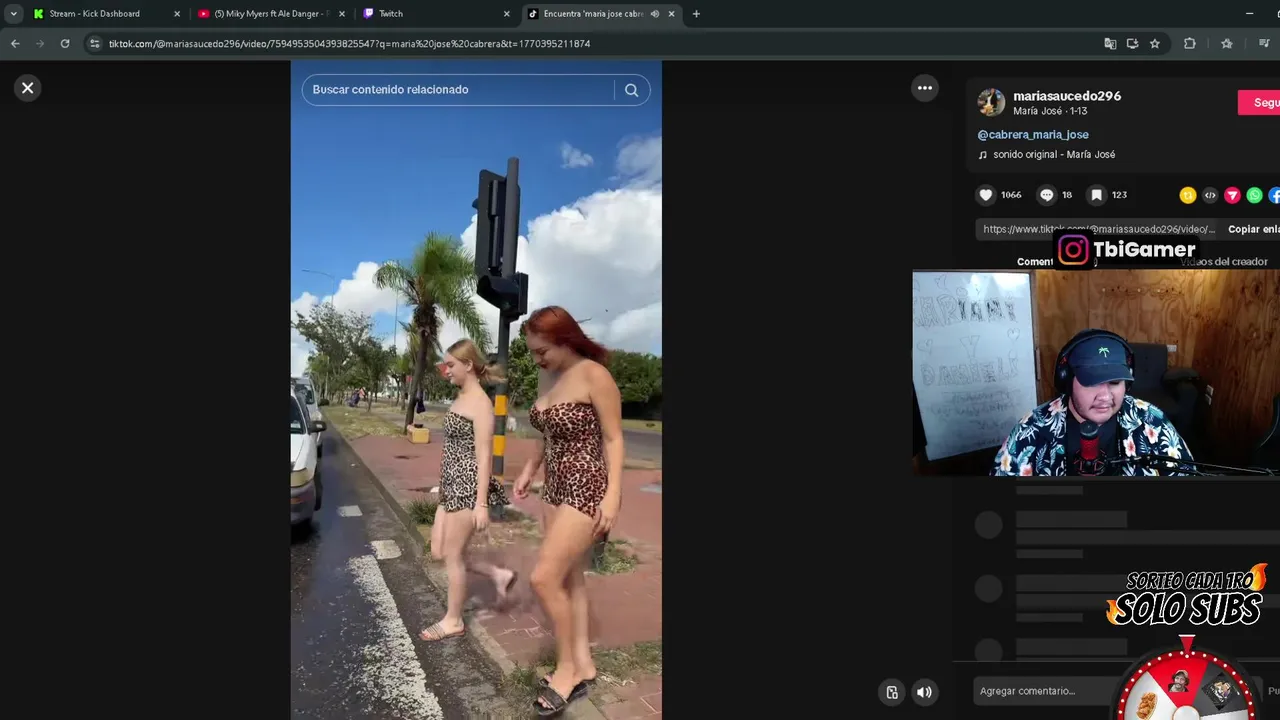This screenshot has width=1280, height=720.
Task: Click the video link URL text
Action: pos(1099,229)
